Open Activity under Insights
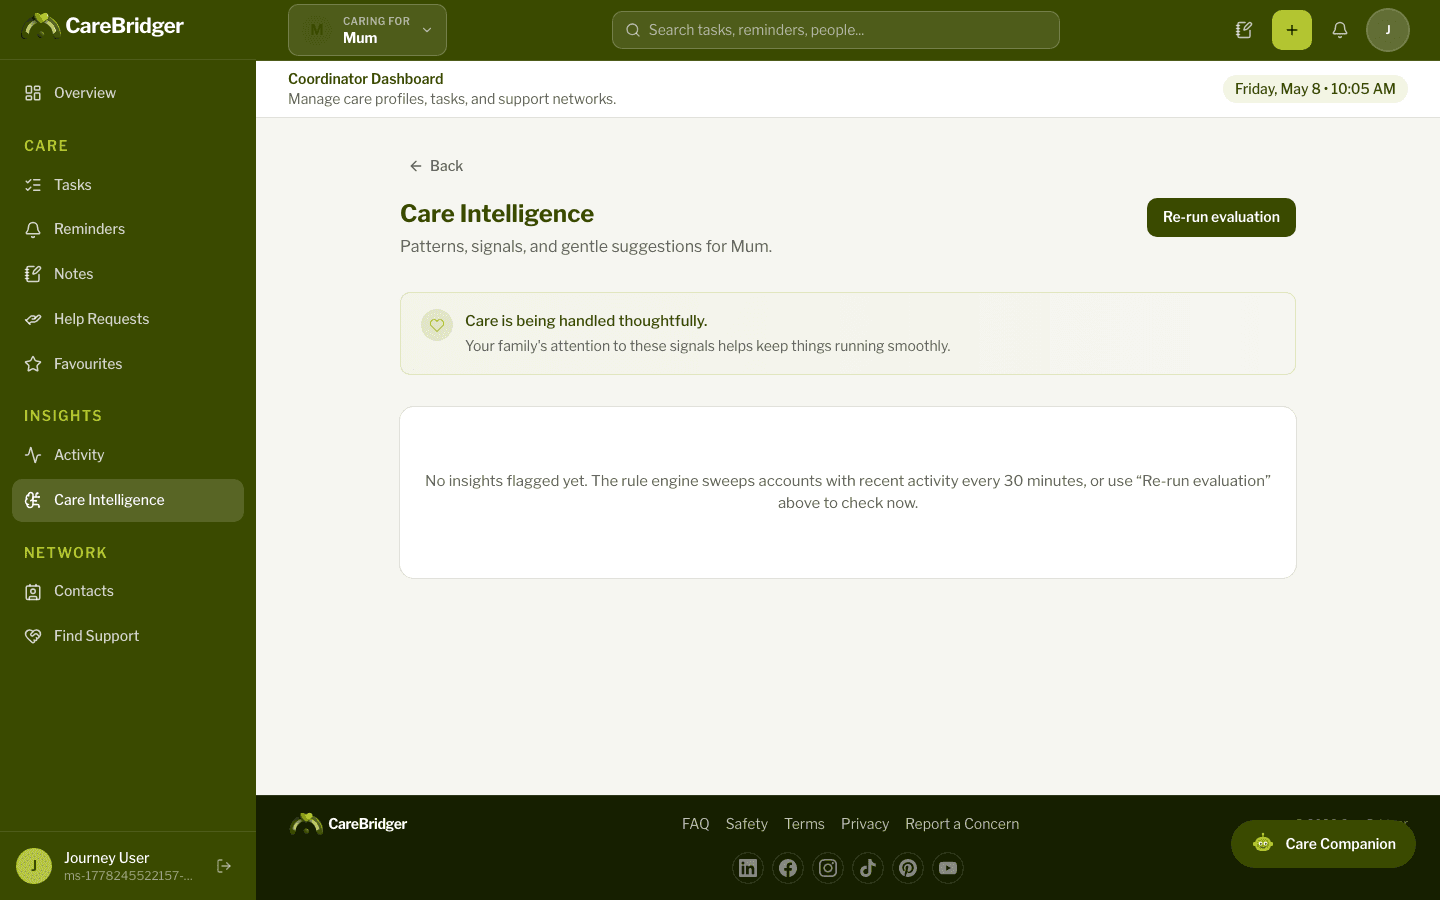 [128, 455]
